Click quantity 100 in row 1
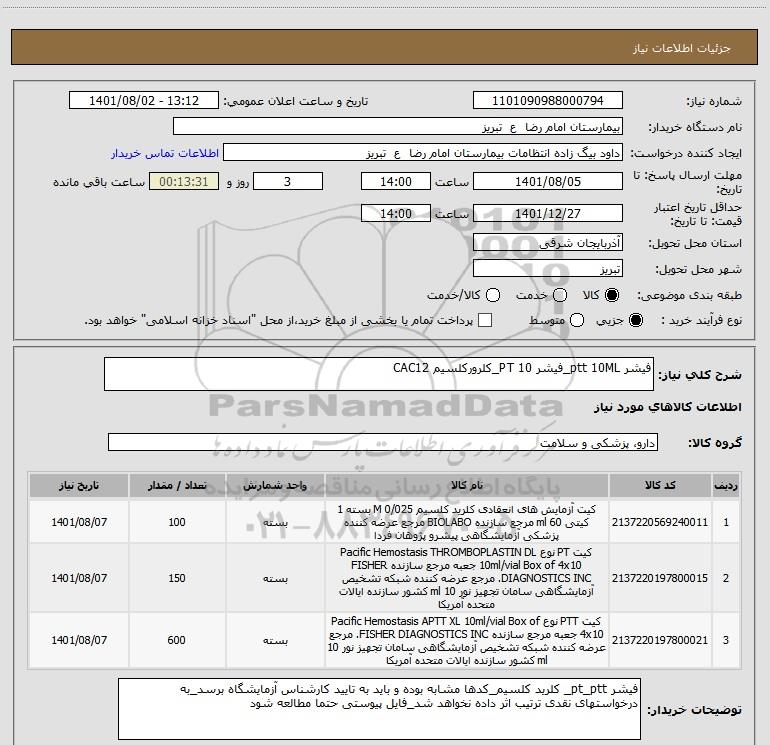Screen dimensions: 770x745 click(x=177, y=522)
